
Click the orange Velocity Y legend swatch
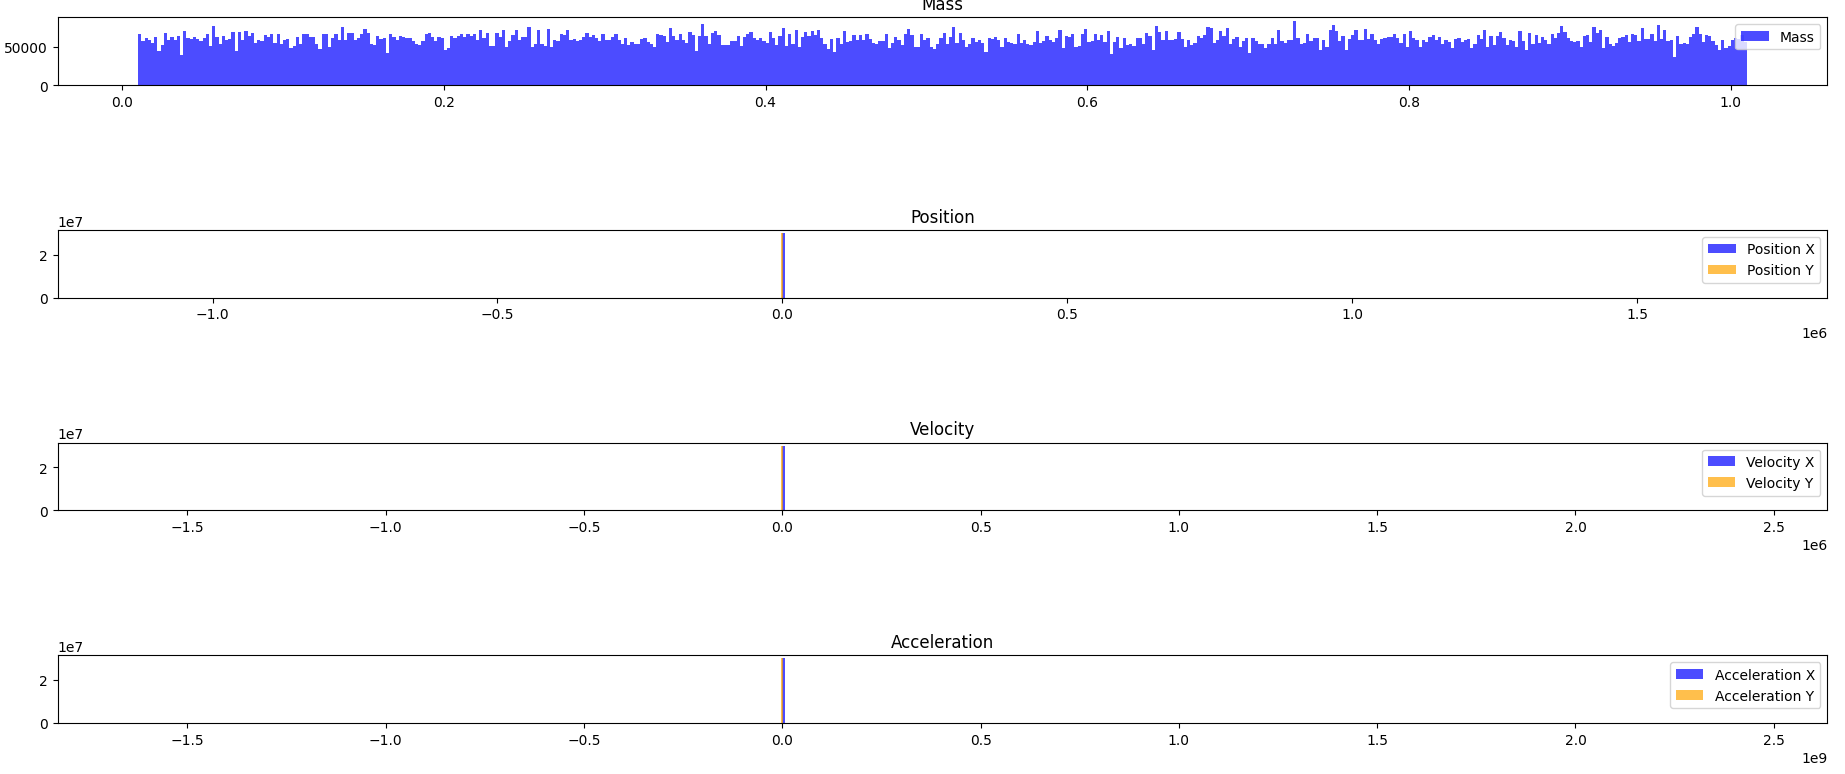tap(1721, 483)
